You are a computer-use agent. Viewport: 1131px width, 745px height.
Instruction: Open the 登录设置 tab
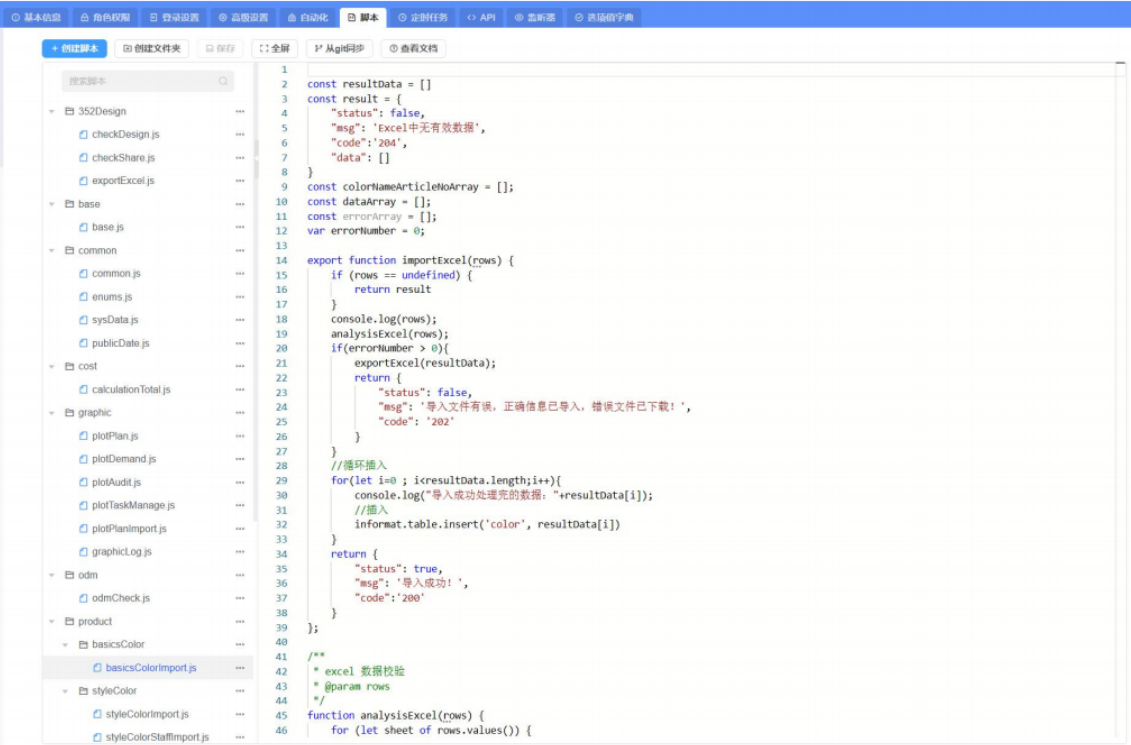(174, 17)
